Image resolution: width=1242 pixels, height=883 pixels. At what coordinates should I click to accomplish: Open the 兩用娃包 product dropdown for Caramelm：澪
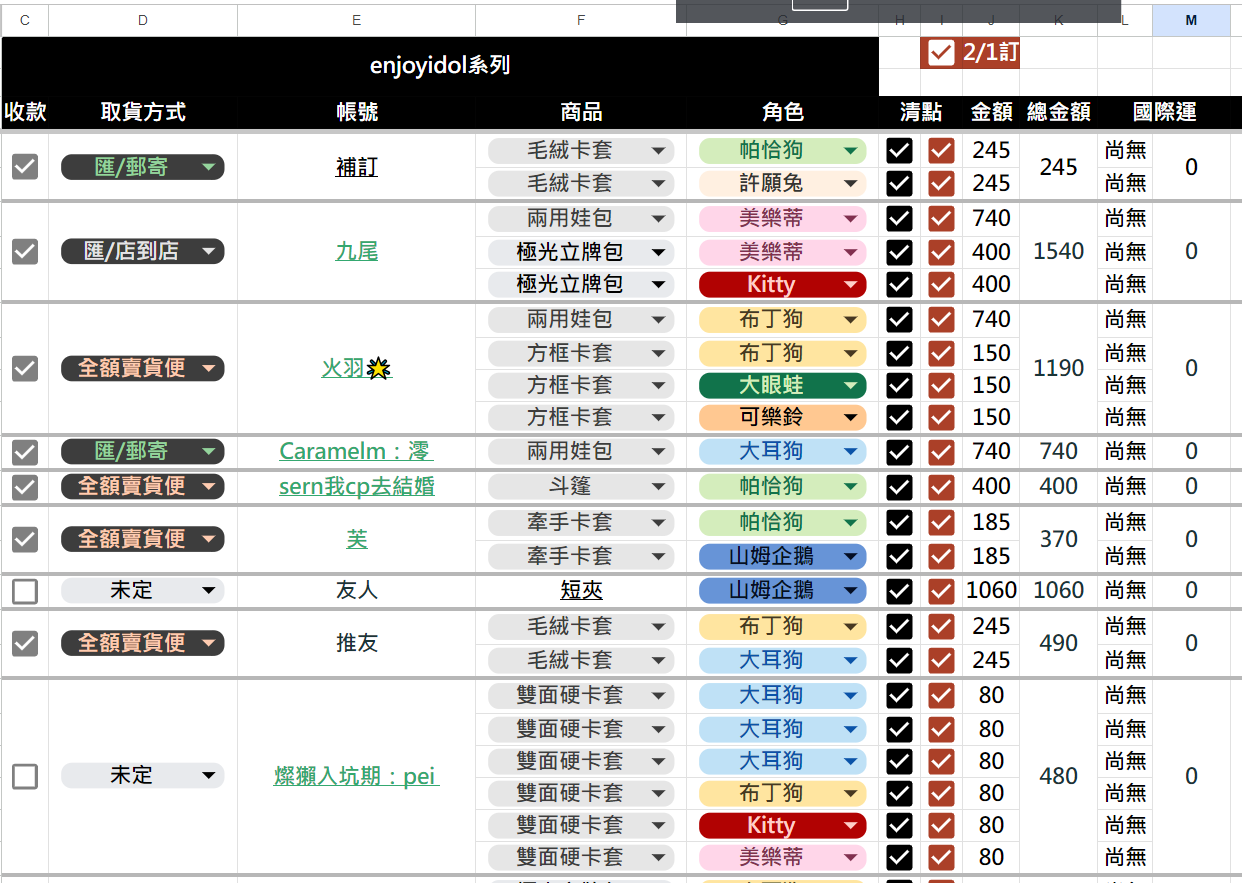(x=582, y=452)
